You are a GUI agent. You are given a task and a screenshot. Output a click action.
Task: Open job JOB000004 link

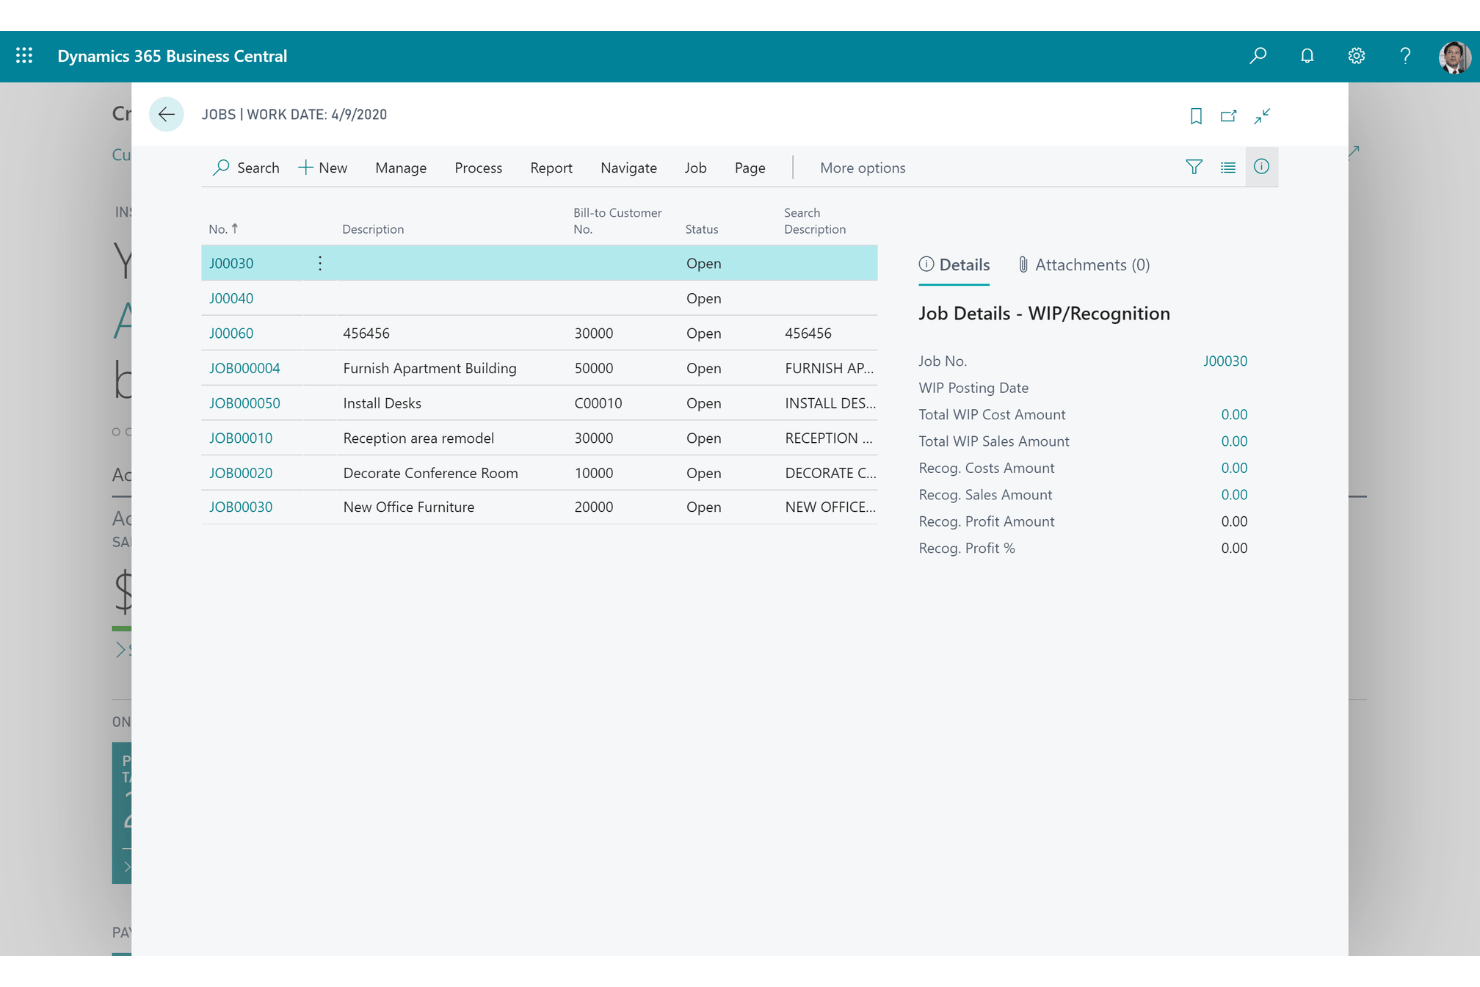[245, 368]
